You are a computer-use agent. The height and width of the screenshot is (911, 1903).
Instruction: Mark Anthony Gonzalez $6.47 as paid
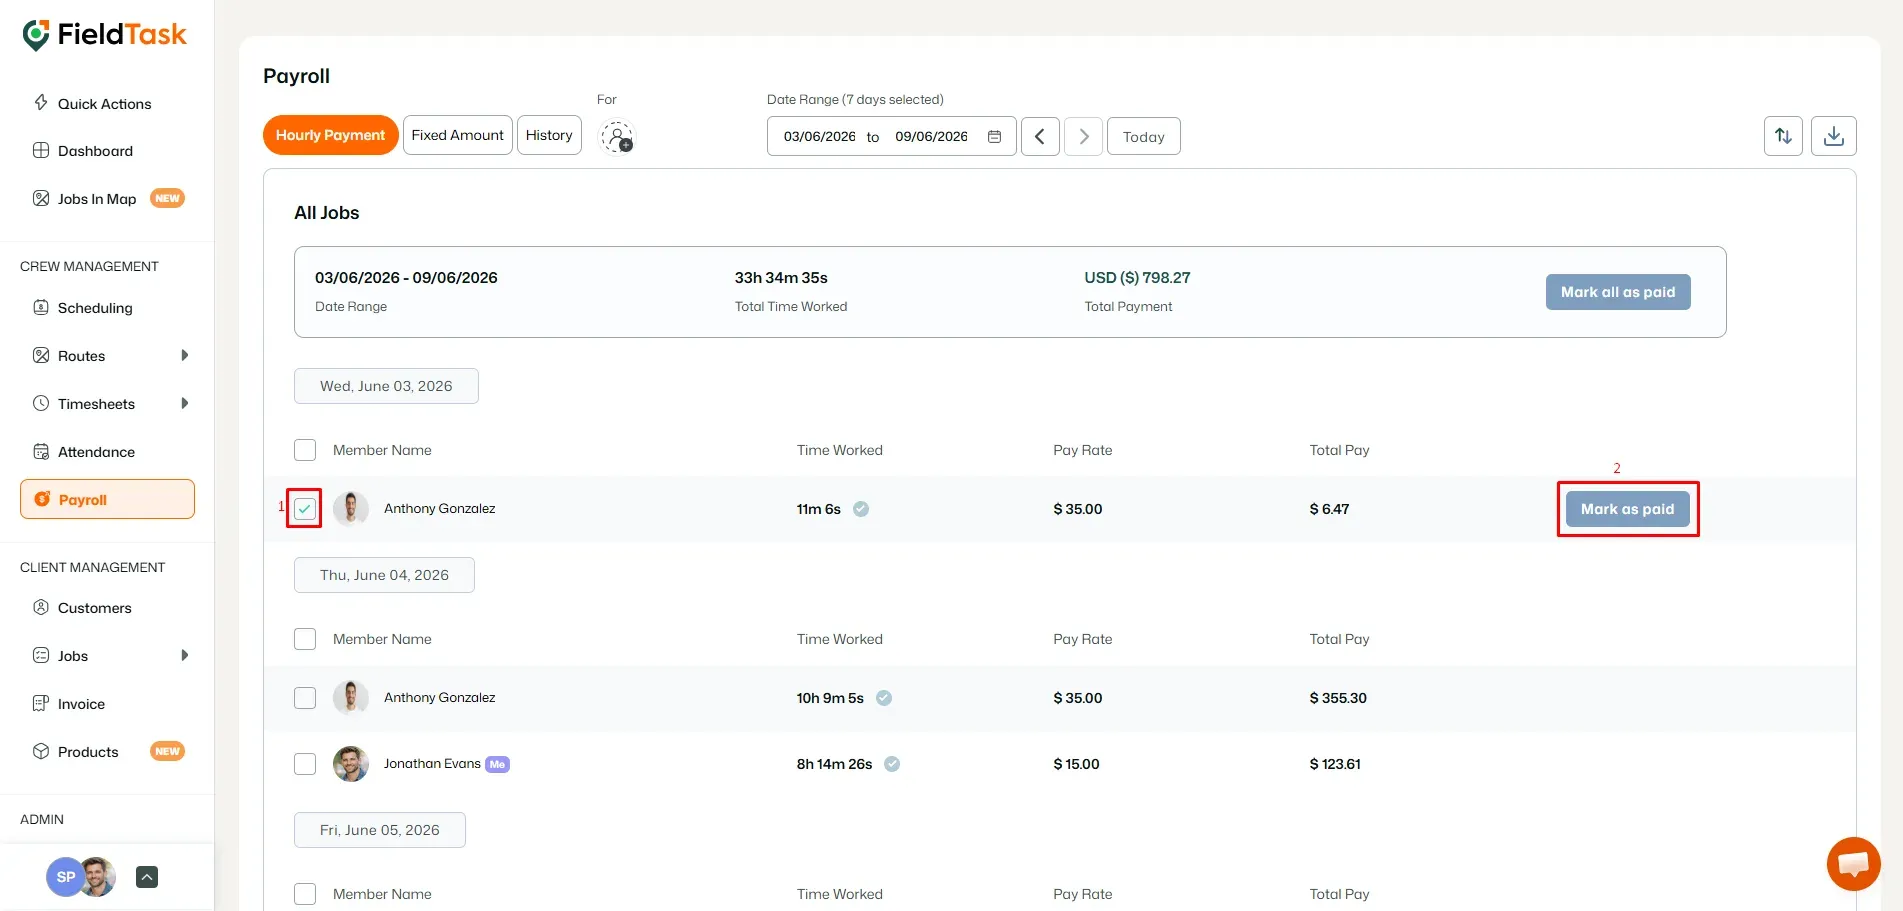(x=1627, y=509)
